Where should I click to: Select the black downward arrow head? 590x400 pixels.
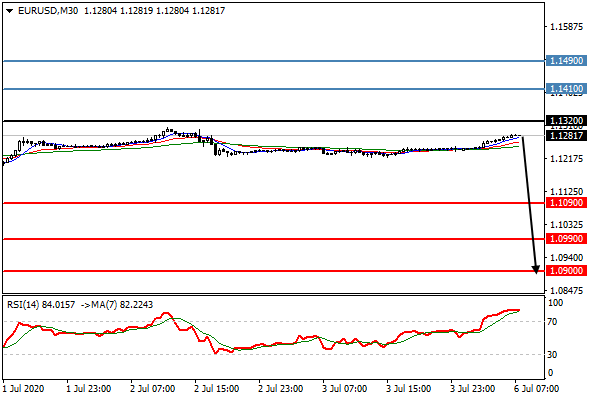coord(536,269)
